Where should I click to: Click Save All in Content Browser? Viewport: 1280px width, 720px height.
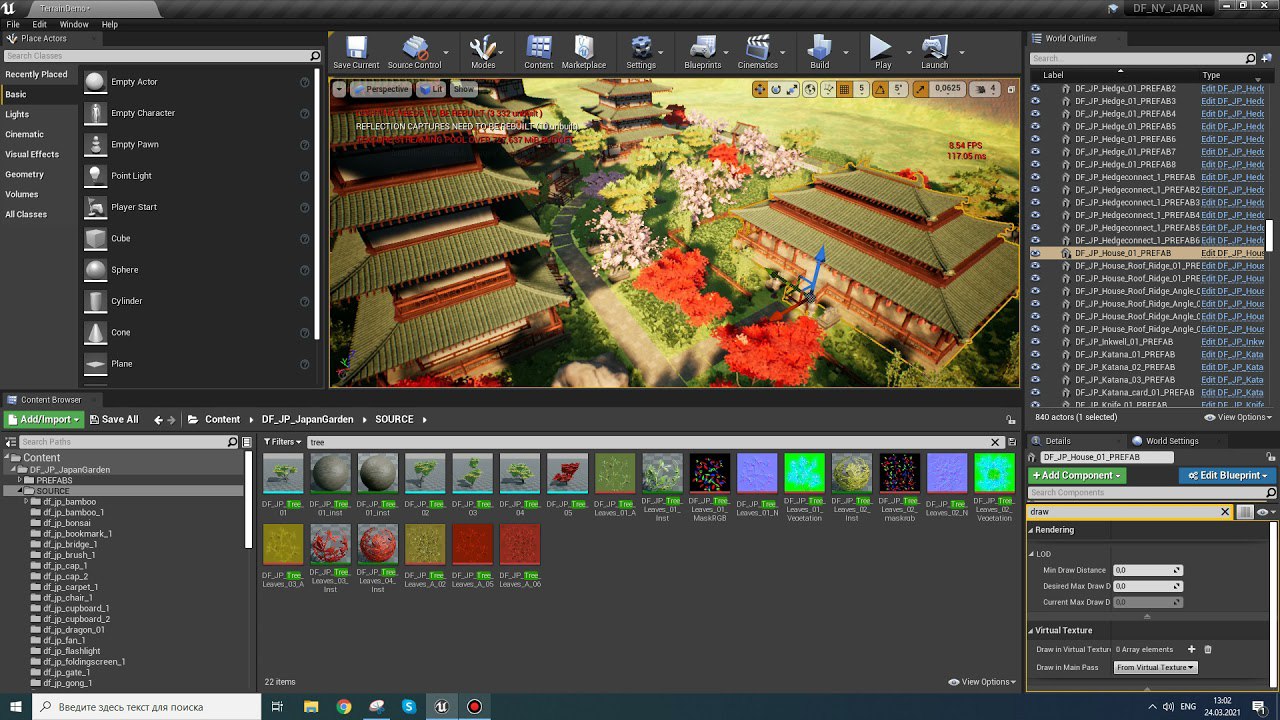(x=114, y=420)
